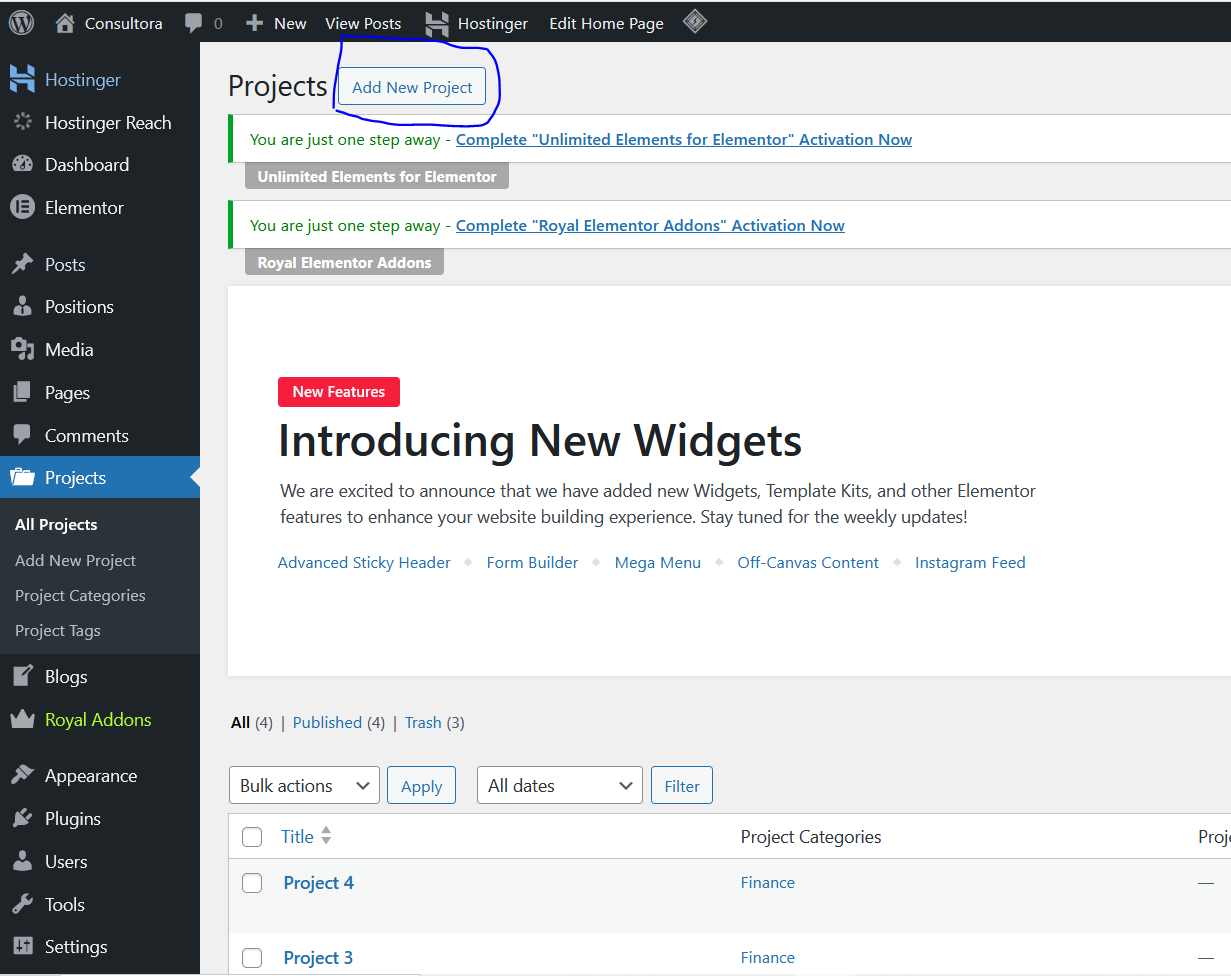Image resolution: width=1231 pixels, height=976 pixels.
Task: Toggle the select-all checkbox beside Title
Action: (x=252, y=837)
